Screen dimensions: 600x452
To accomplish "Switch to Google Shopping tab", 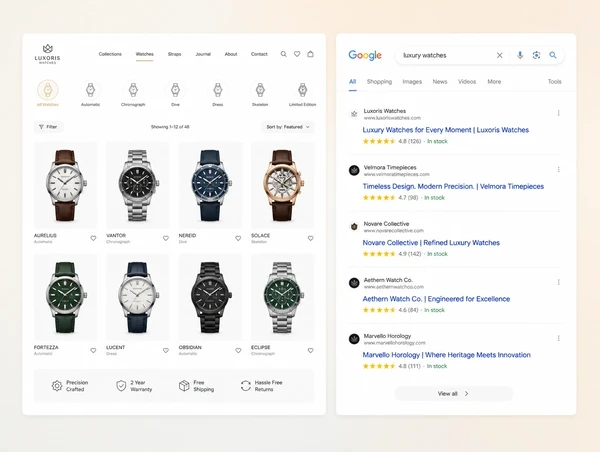I will [x=379, y=82].
